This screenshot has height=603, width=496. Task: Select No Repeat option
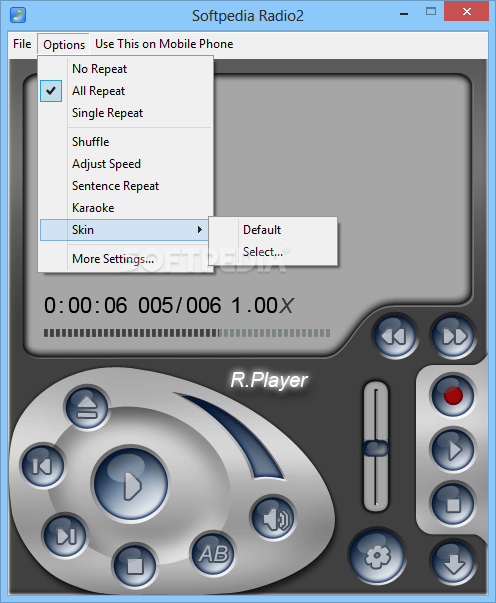pyautogui.click(x=126, y=69)
